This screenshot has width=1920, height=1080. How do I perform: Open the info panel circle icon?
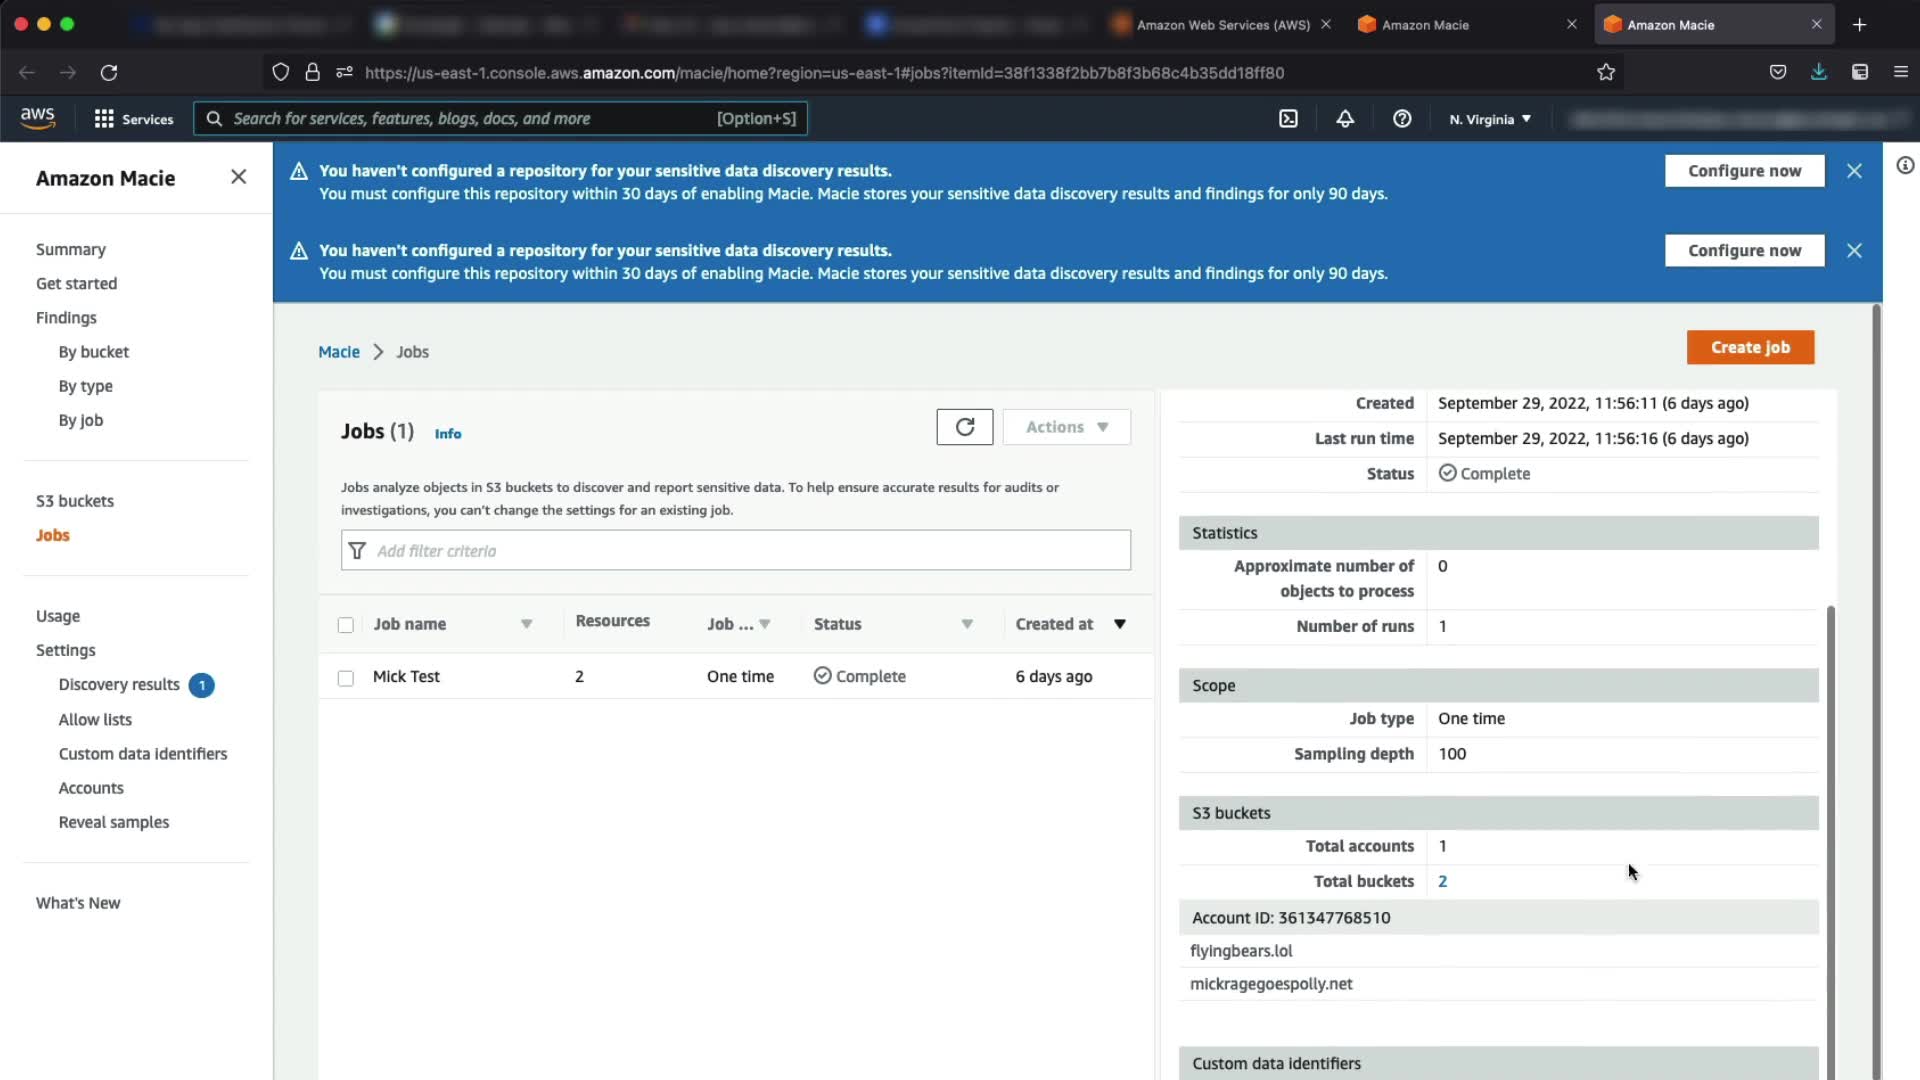click(1905, 166)
